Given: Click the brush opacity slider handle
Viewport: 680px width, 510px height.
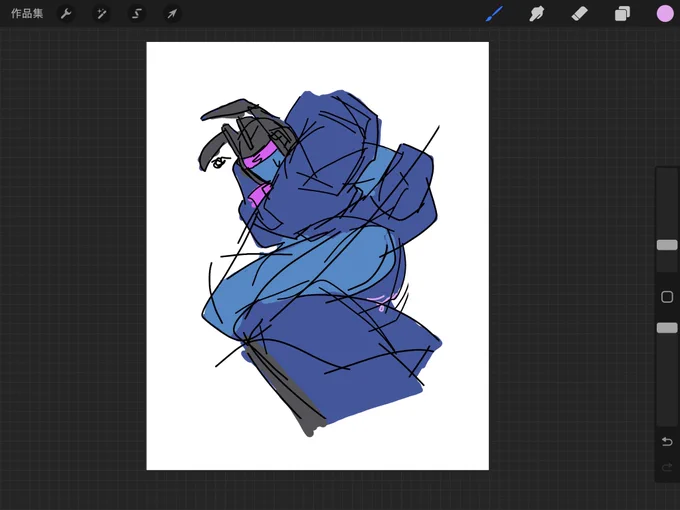Looking at the screenshot, I should 667,328.
